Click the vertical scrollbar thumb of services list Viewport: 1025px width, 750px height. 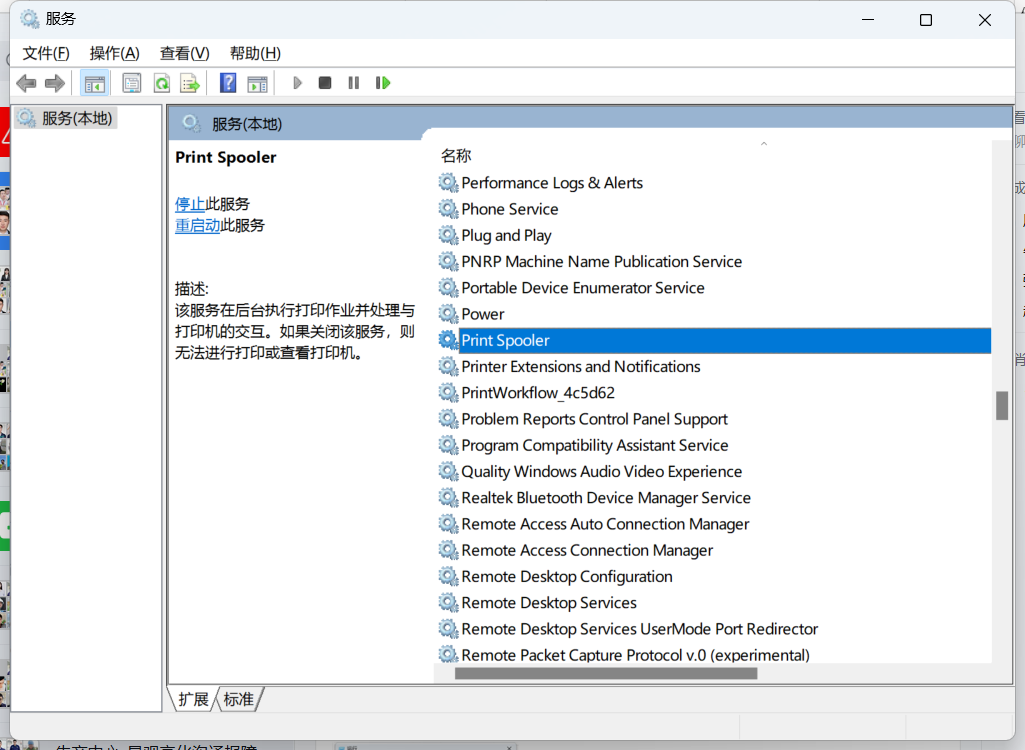pos(1001,405)
